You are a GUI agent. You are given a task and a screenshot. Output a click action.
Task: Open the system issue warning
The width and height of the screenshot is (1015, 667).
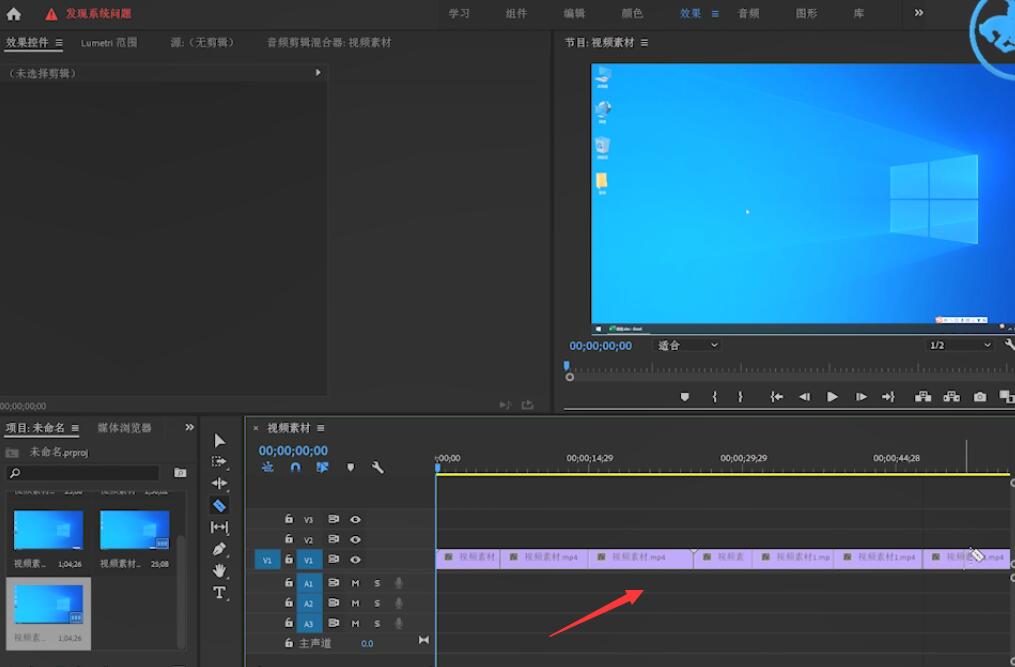(x=88, y=14)
